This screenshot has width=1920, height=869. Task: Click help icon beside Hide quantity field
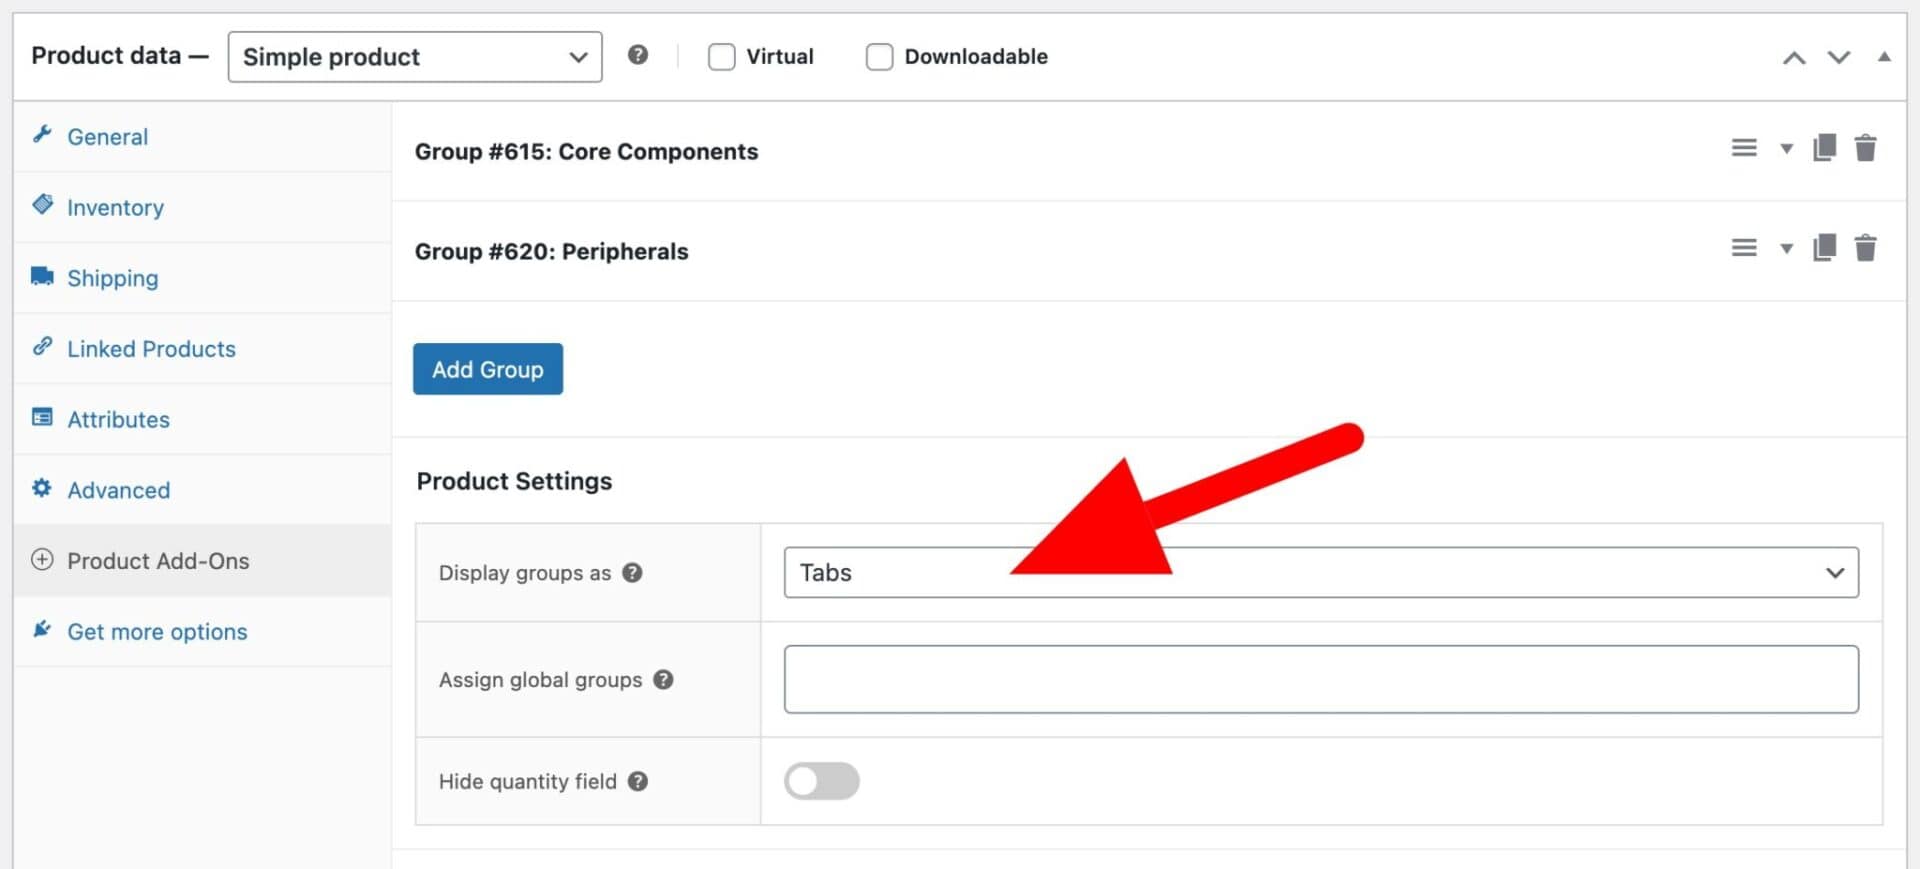(x=638, y=782)
